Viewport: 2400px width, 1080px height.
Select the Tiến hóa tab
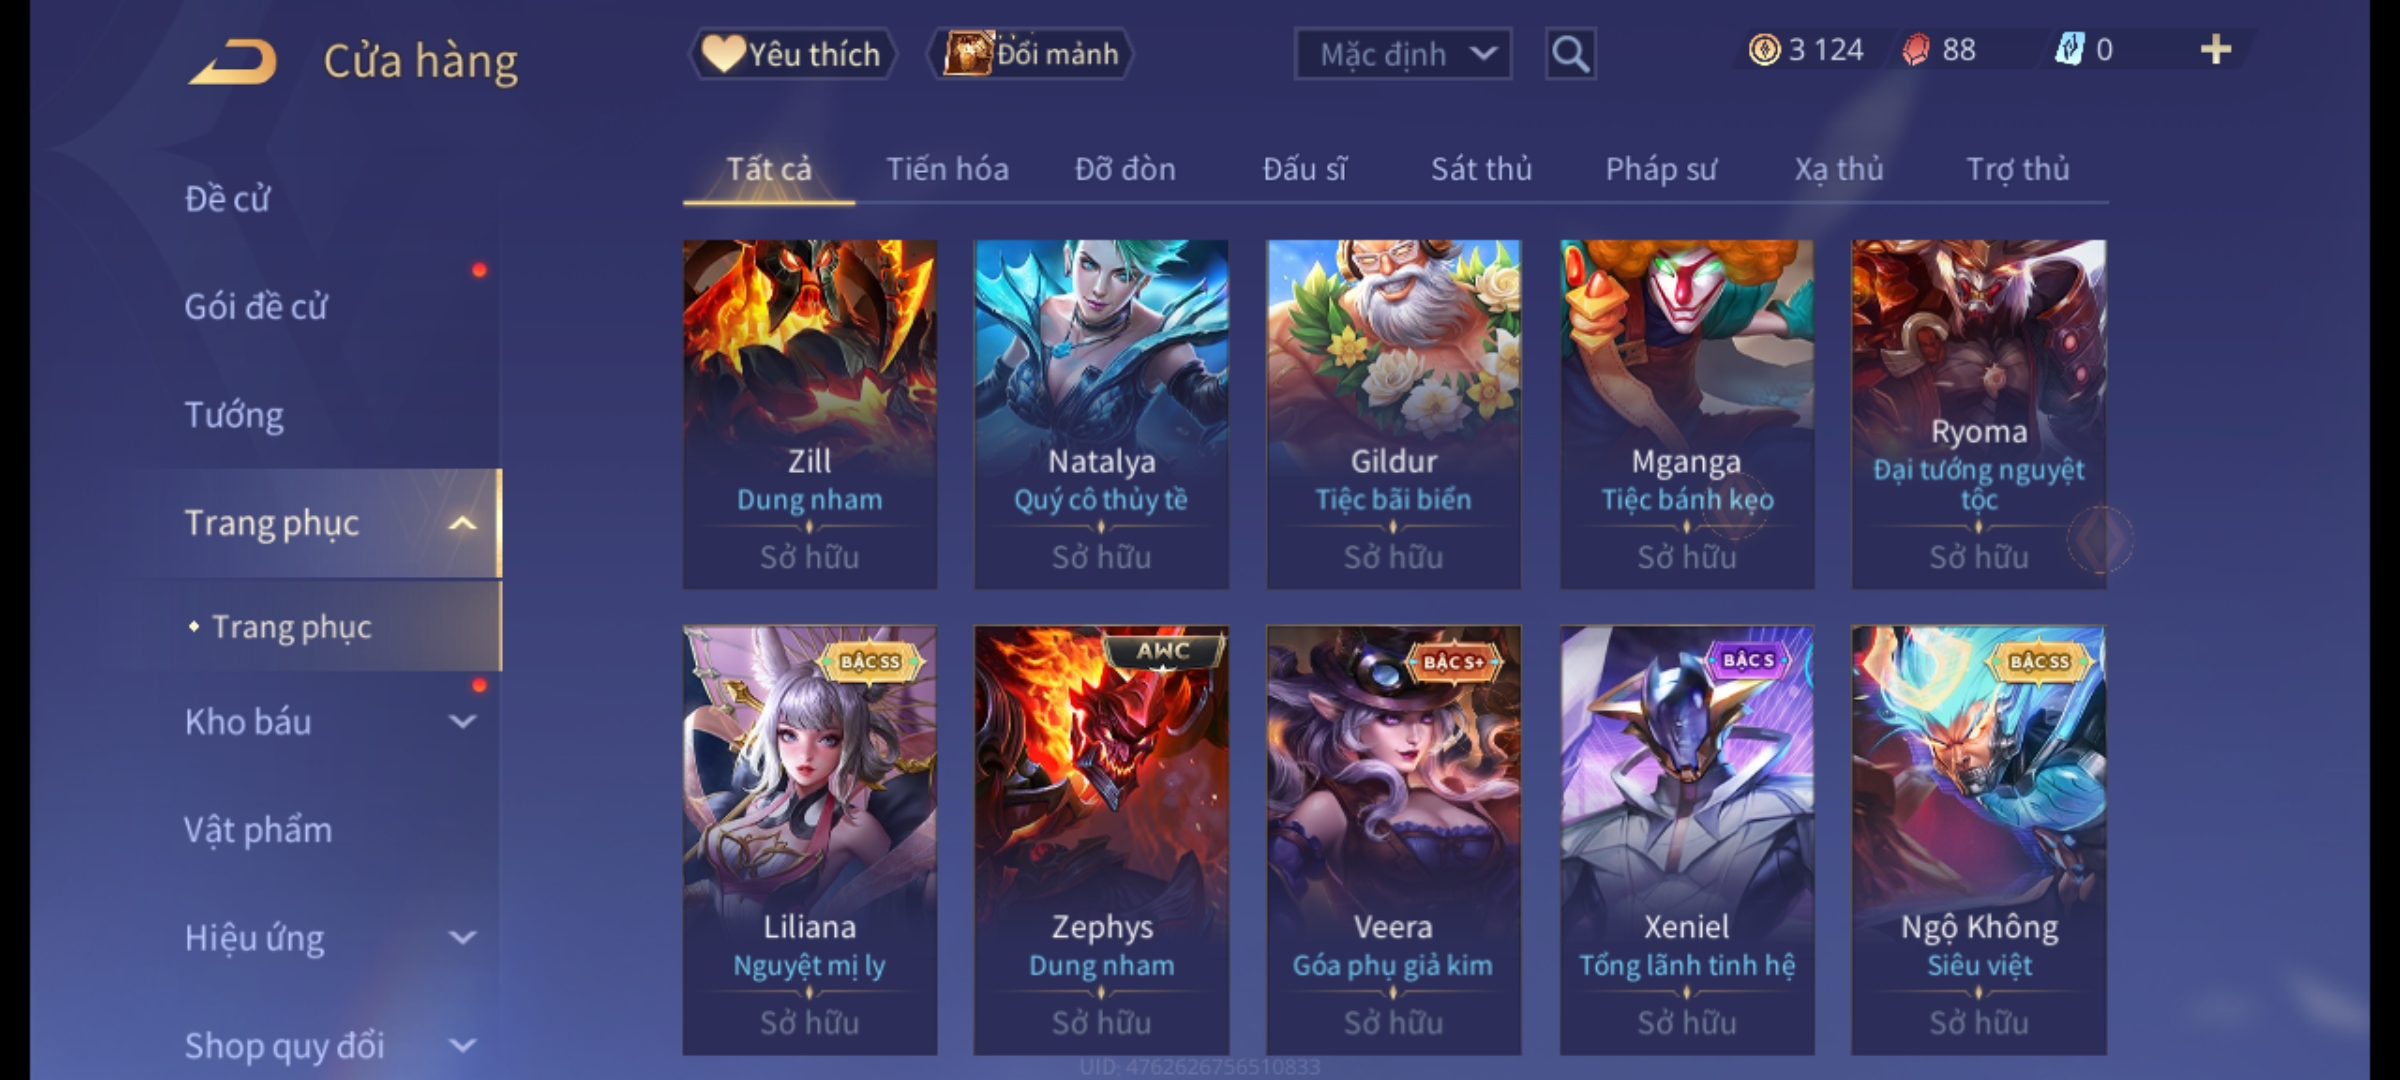pyautogui.click(x=947, y=169)
